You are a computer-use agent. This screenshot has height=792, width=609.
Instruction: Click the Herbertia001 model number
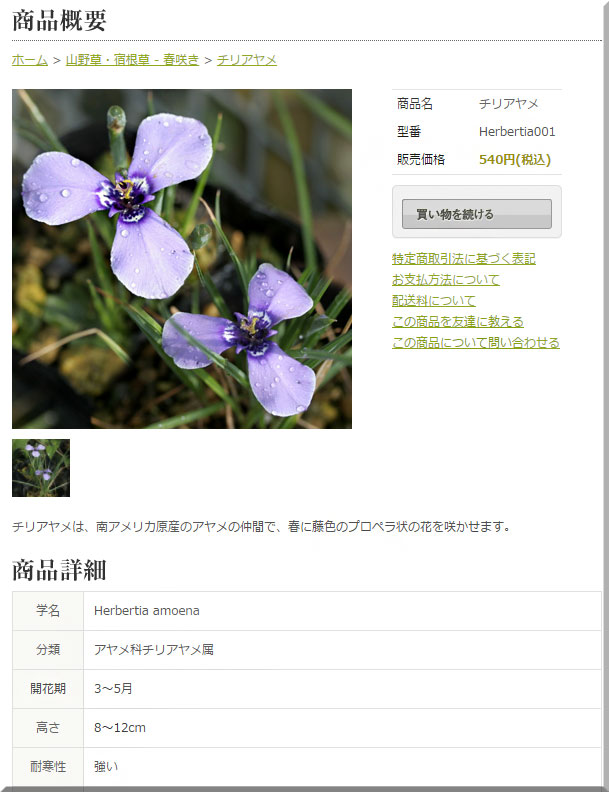[517, 132]
